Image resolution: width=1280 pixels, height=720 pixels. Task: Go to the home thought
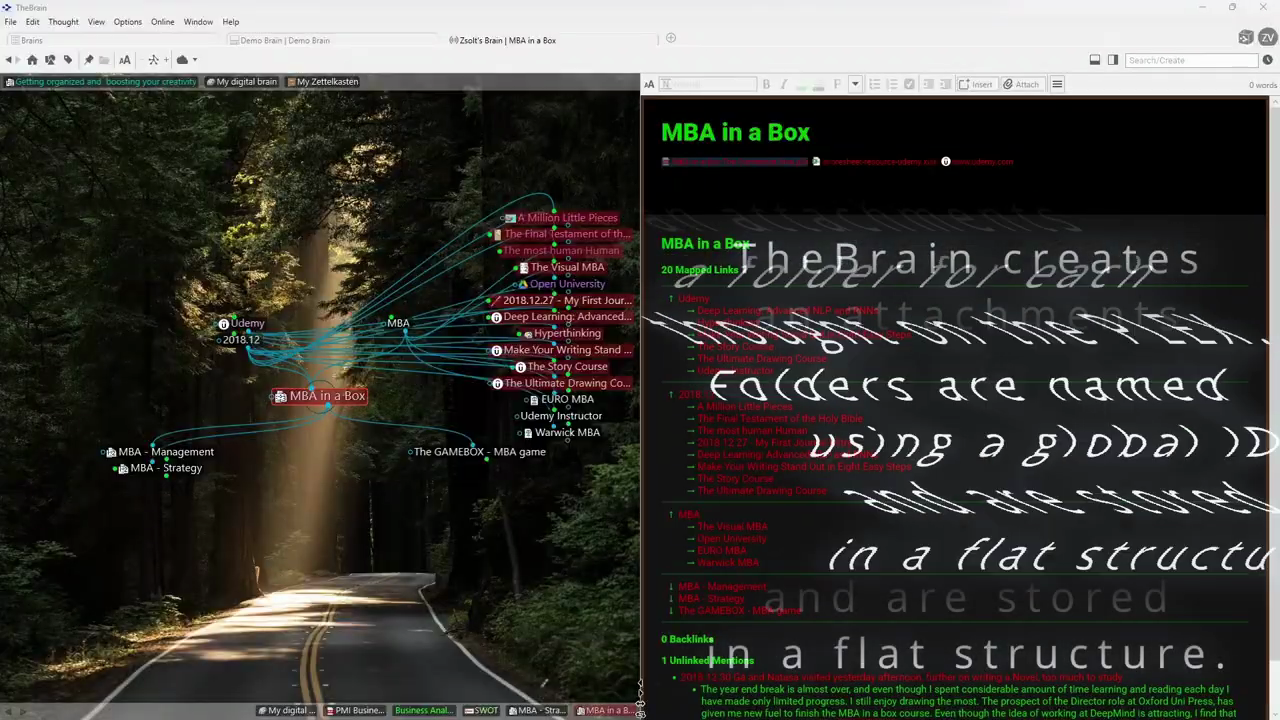click(x=32, y=60)
